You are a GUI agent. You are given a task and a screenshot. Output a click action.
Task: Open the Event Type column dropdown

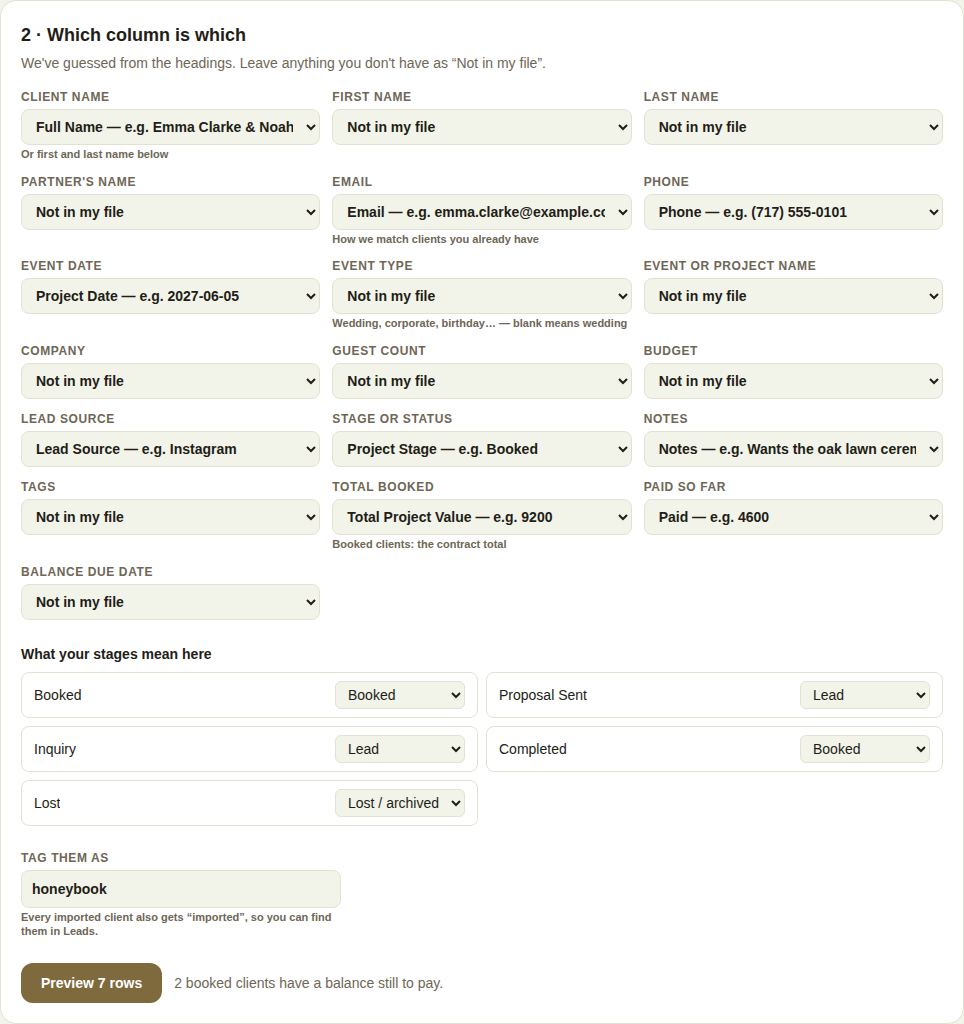pyautogui.click(x=481, y=296)
